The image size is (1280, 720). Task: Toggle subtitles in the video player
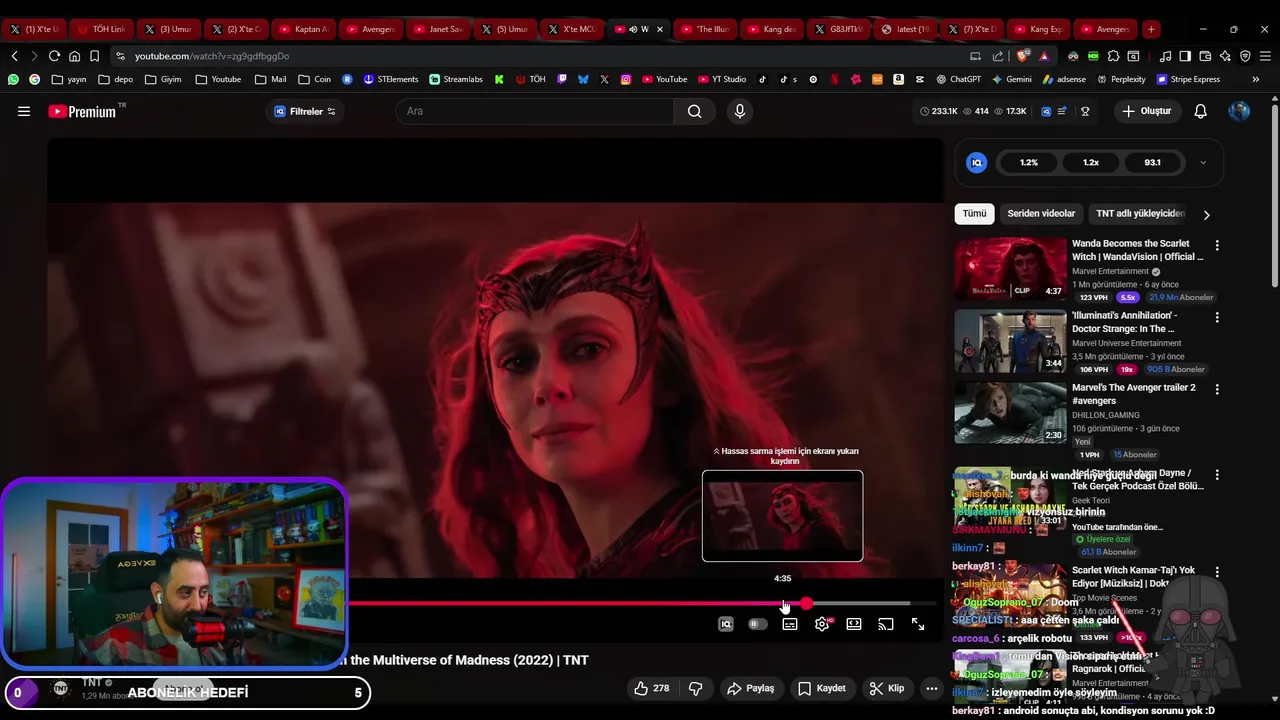pos(790,624)
